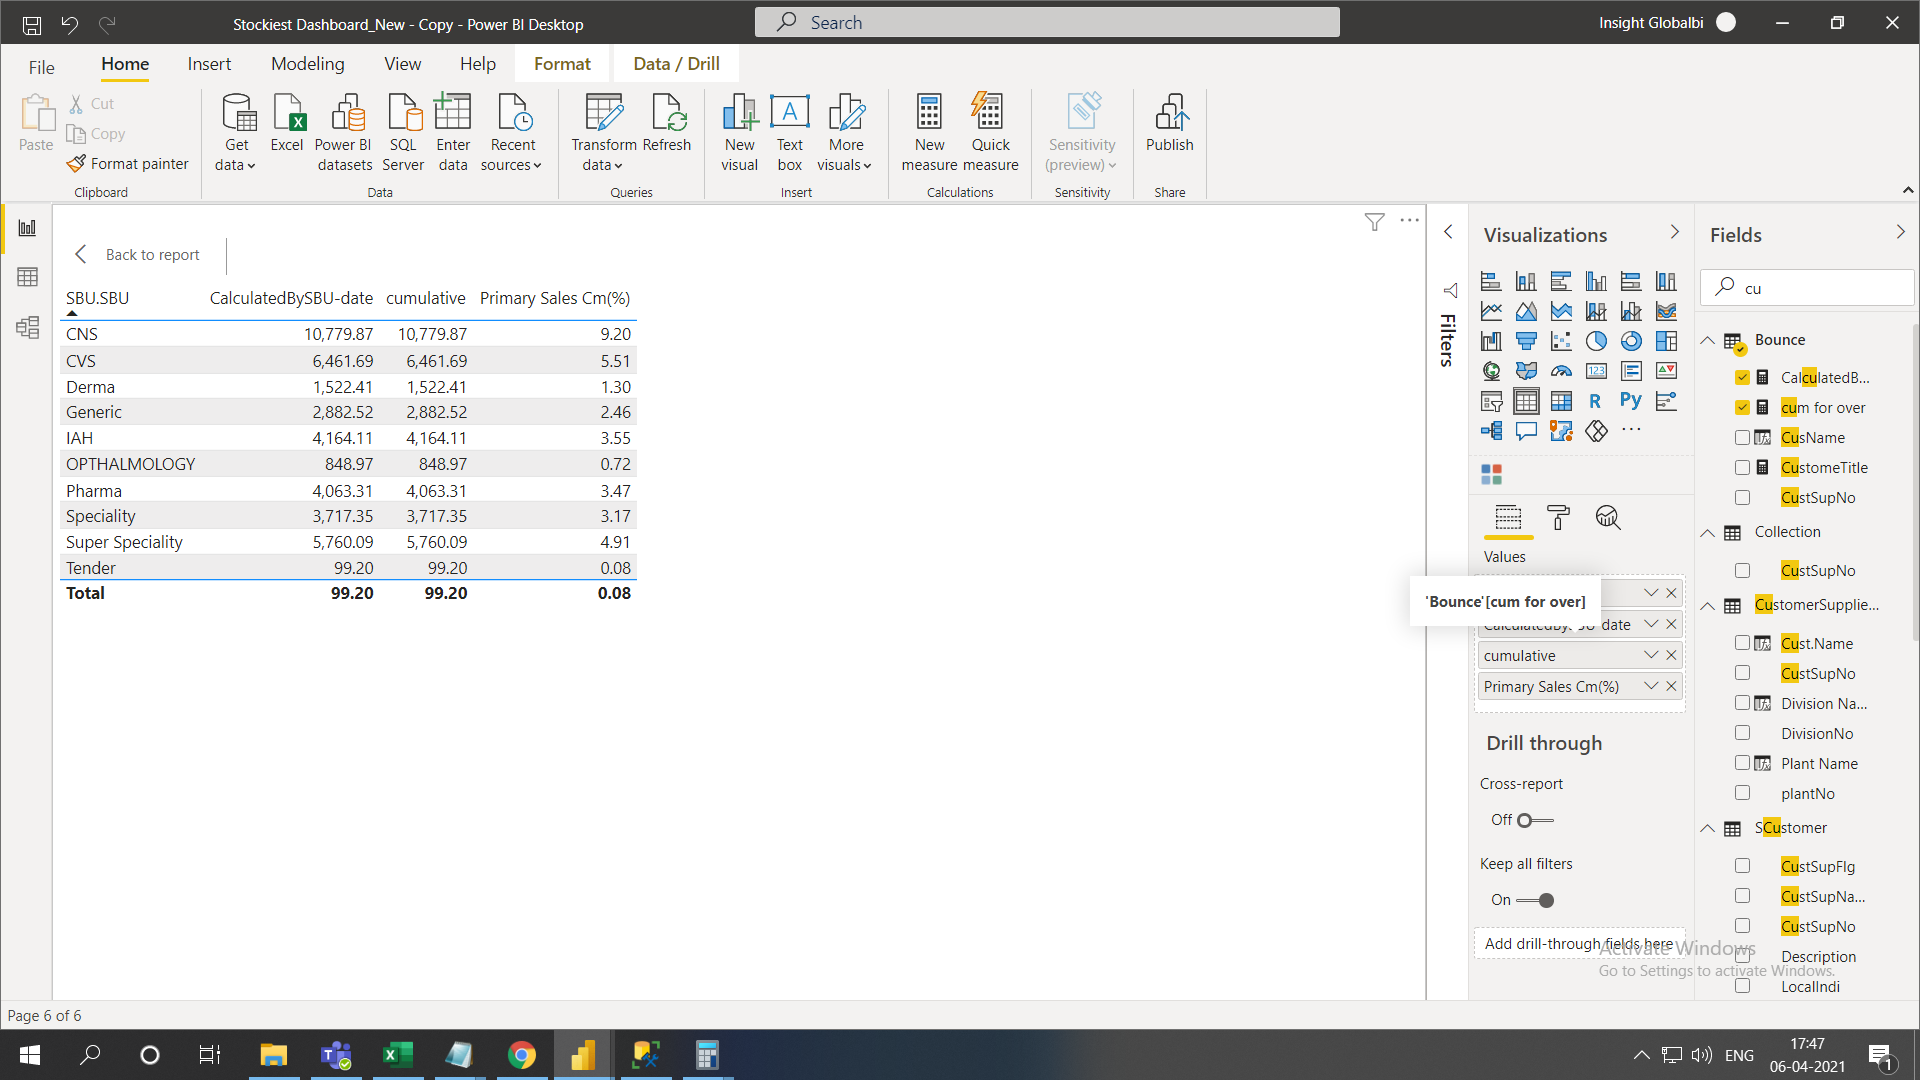This screenshot has height=1080, width=1920.
Task: Add a Text box
Action: (790, 132)
